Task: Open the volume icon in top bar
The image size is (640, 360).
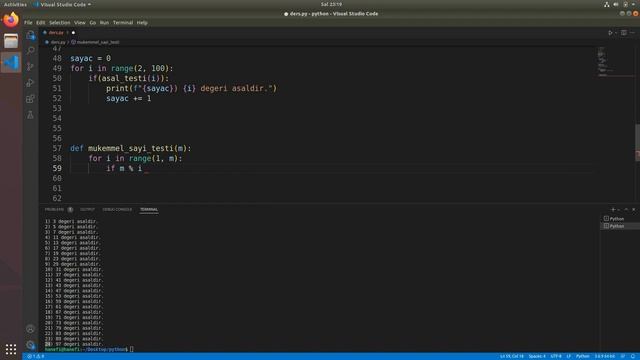Action: point(616,4)
